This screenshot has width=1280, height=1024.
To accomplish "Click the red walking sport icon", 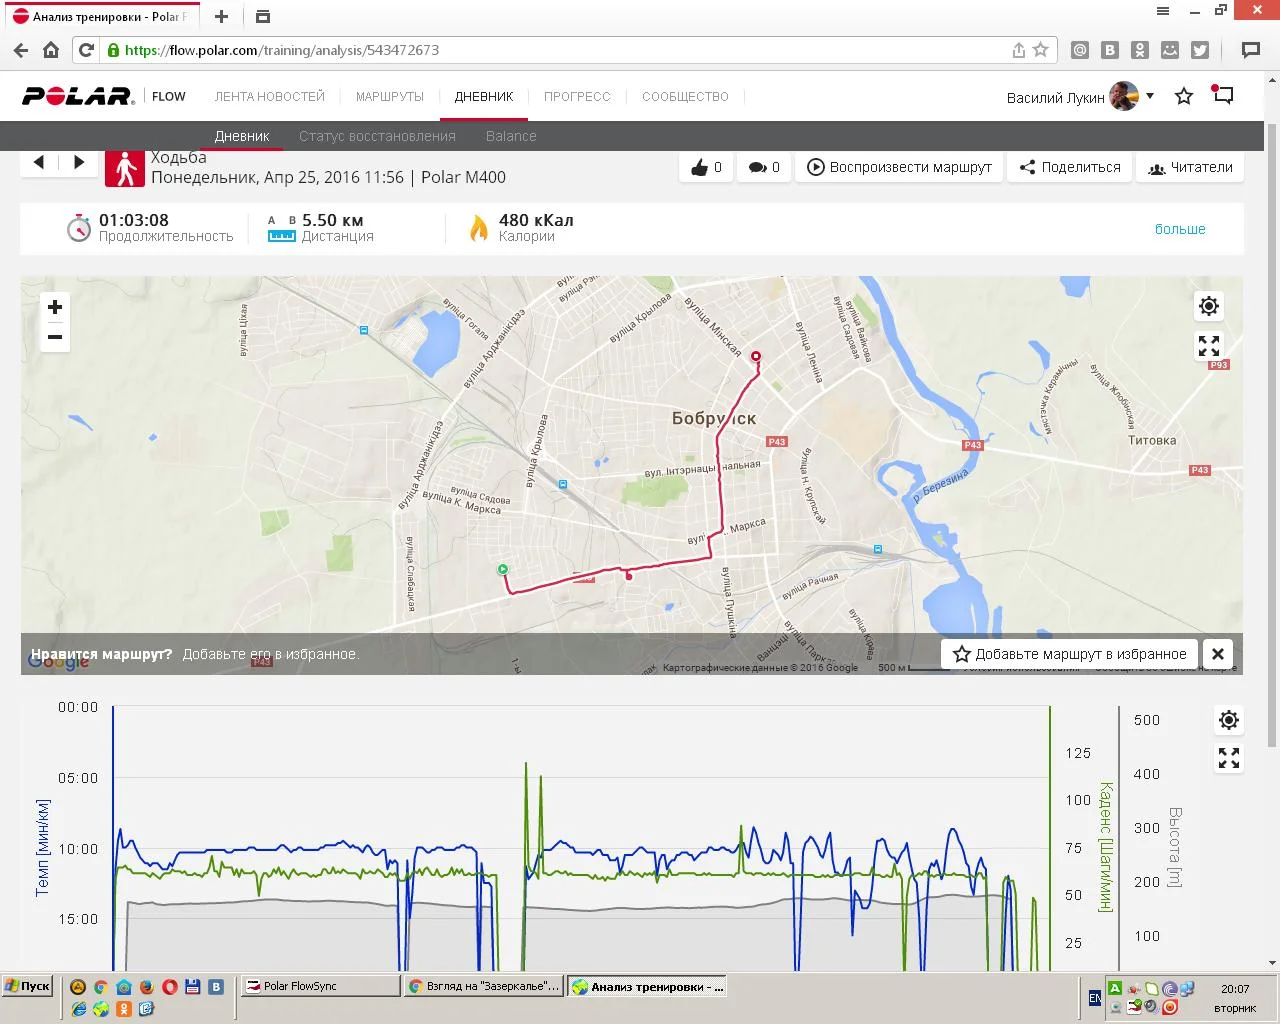I will click(124, 168).
